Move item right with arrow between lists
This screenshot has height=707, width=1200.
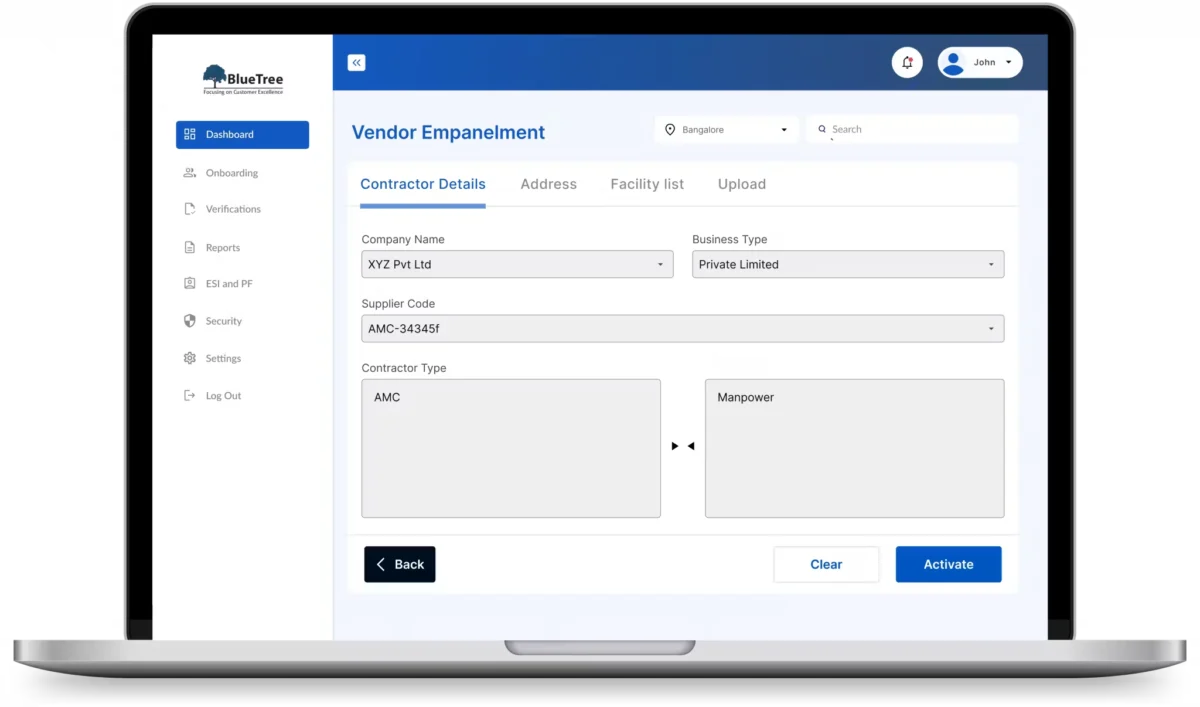click(675, 446)
